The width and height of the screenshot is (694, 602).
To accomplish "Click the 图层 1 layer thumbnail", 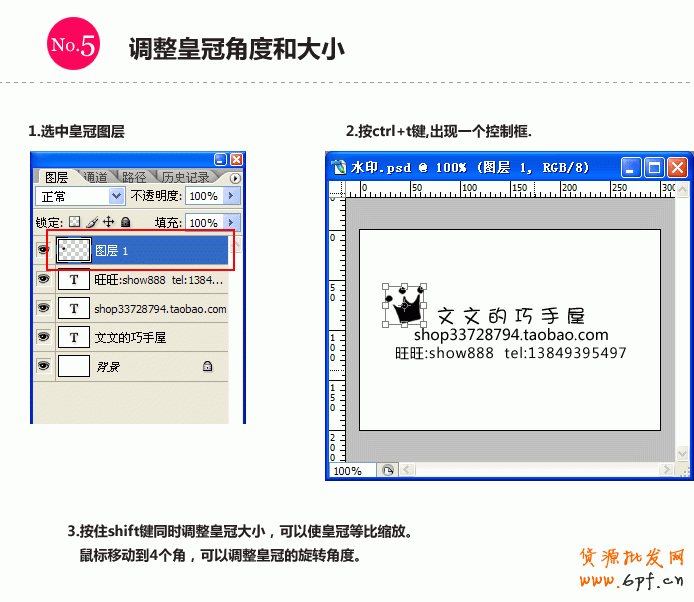I will [x=74, y=250].
